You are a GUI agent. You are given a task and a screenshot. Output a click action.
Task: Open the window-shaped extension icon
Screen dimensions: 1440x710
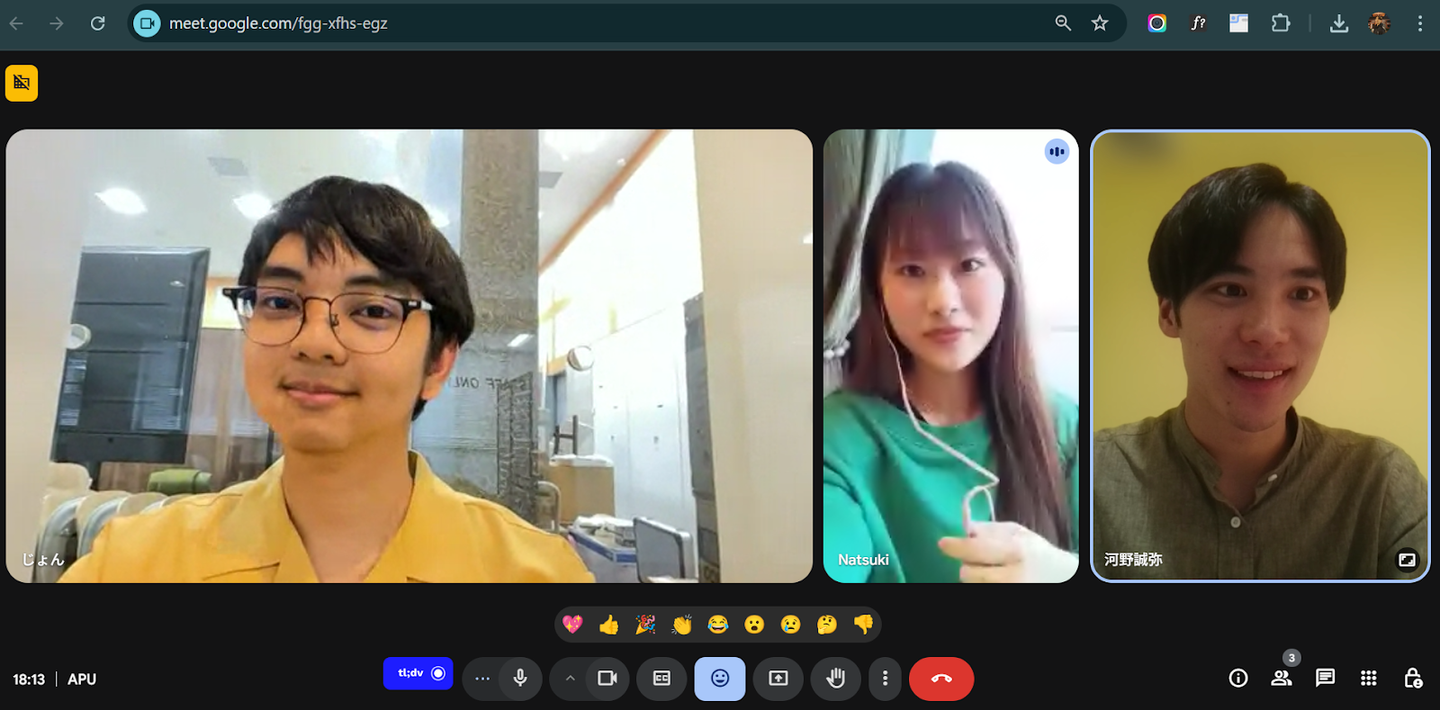(1239, 23)
